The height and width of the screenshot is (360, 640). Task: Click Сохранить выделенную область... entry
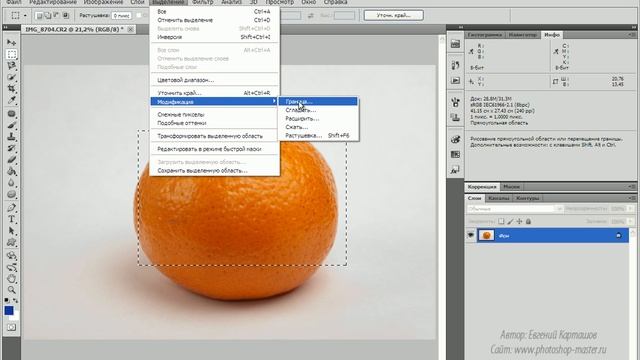coord(214,171)
